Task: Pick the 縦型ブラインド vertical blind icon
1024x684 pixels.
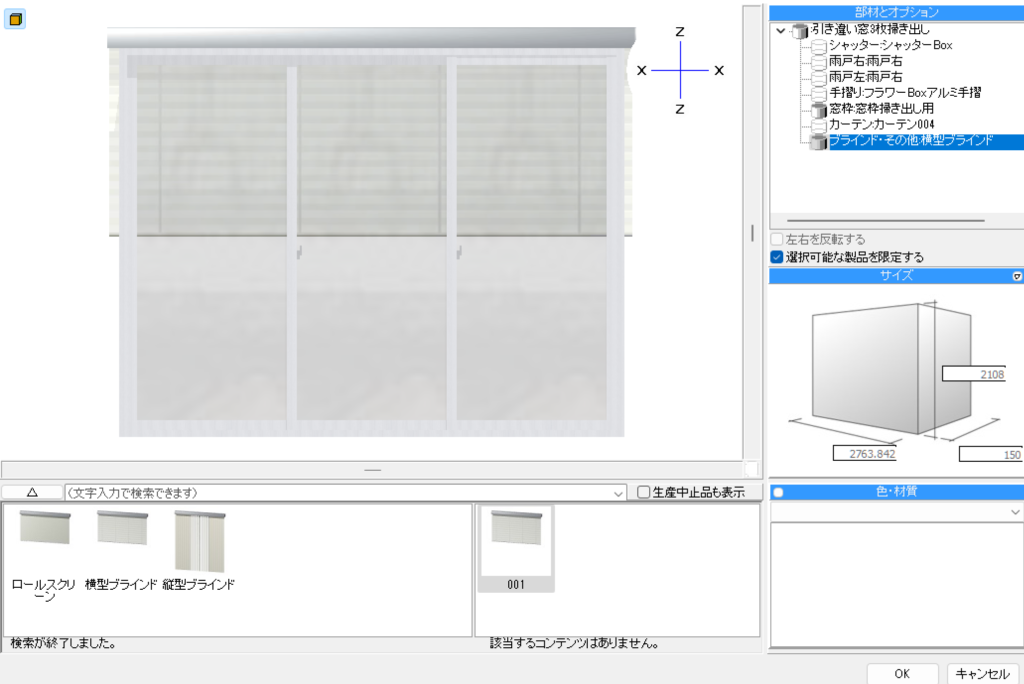Action: (x=198, y=540)
